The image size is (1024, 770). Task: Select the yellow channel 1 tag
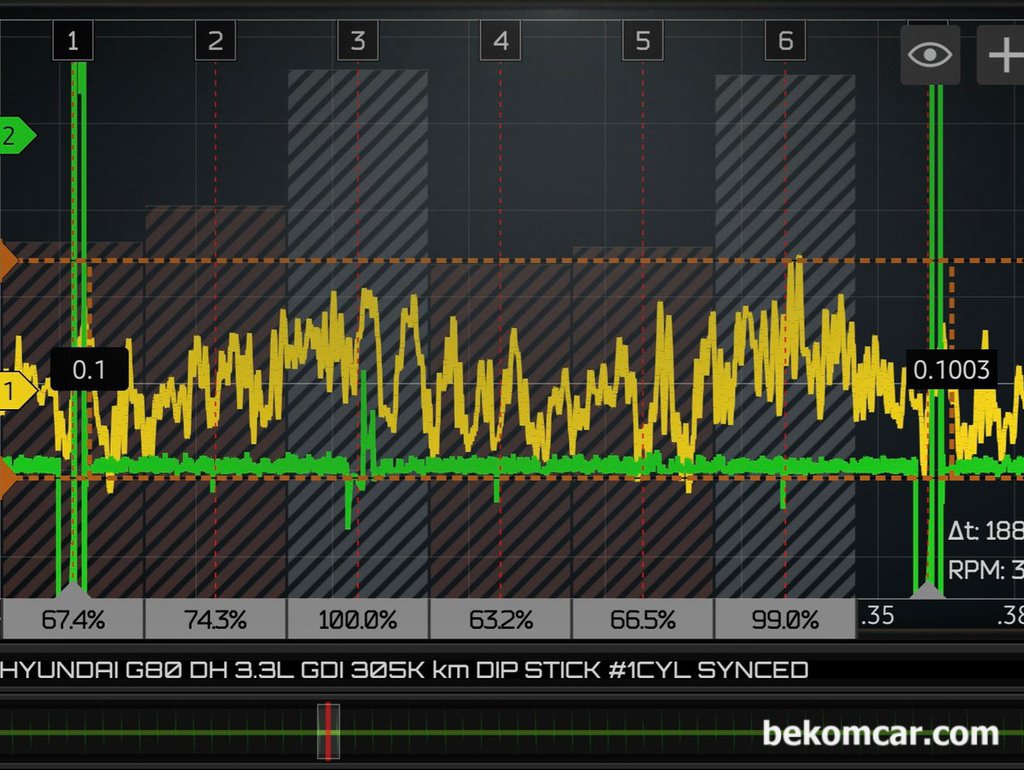tap(15, 392)
